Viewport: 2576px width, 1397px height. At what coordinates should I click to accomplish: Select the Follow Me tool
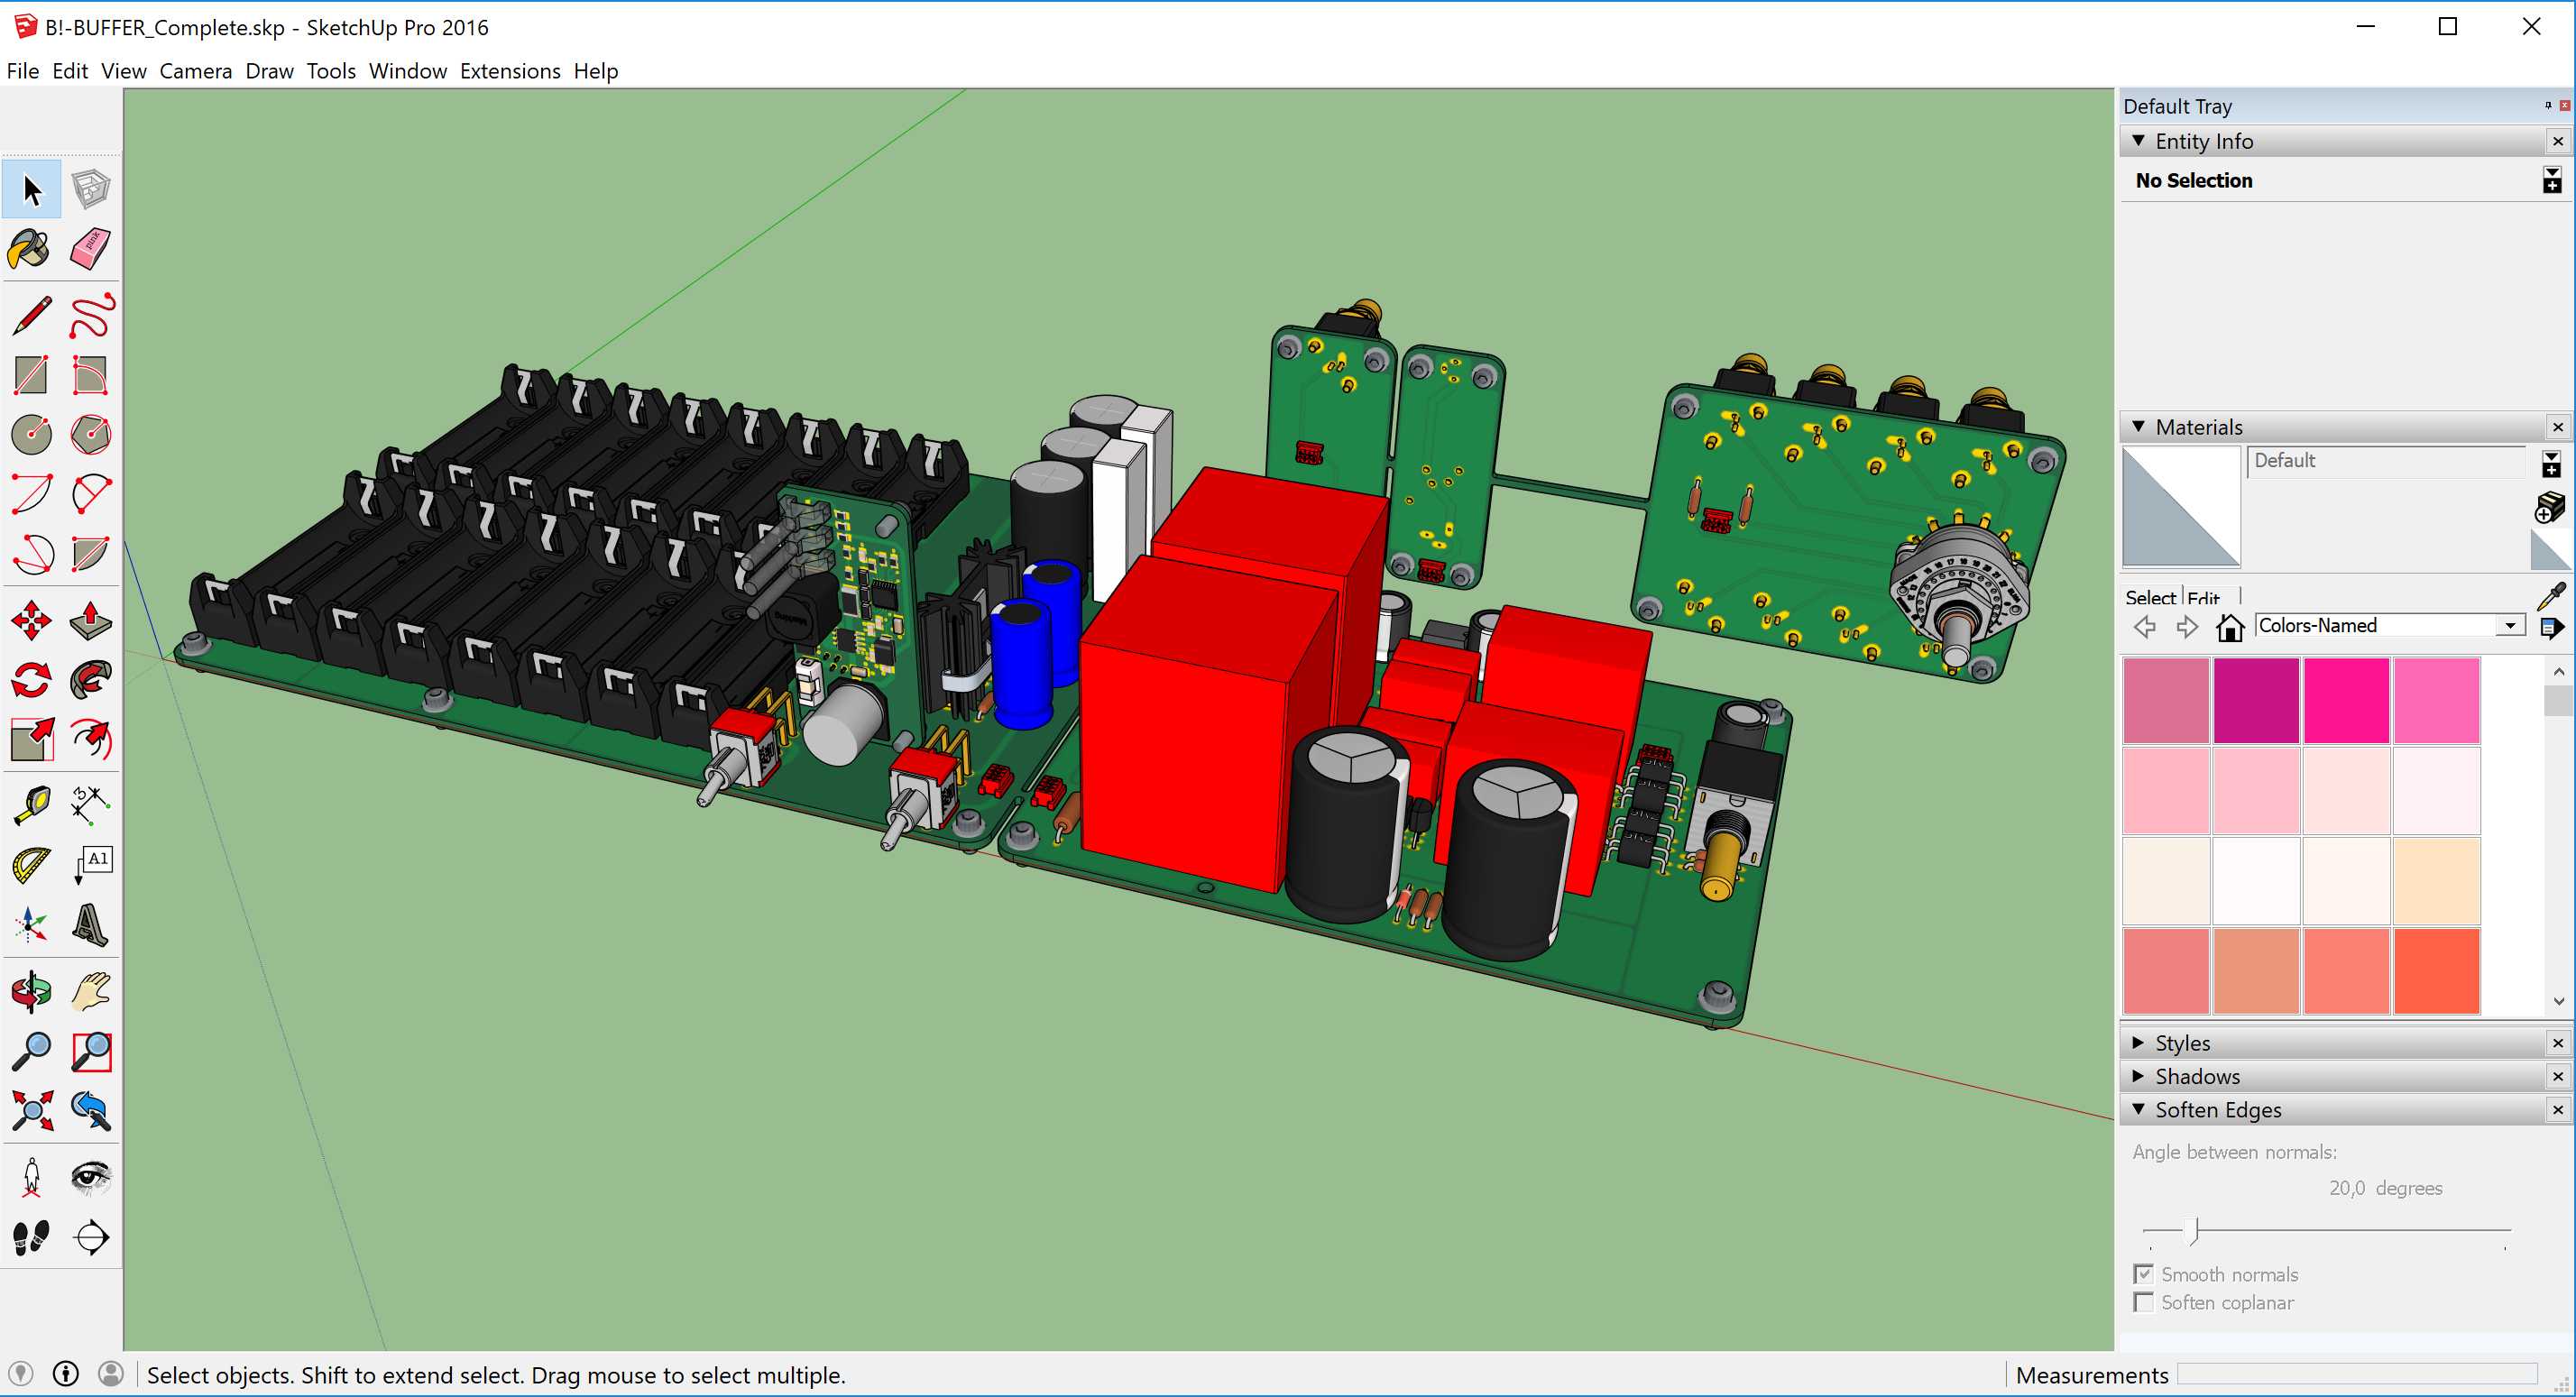(91, 680)
